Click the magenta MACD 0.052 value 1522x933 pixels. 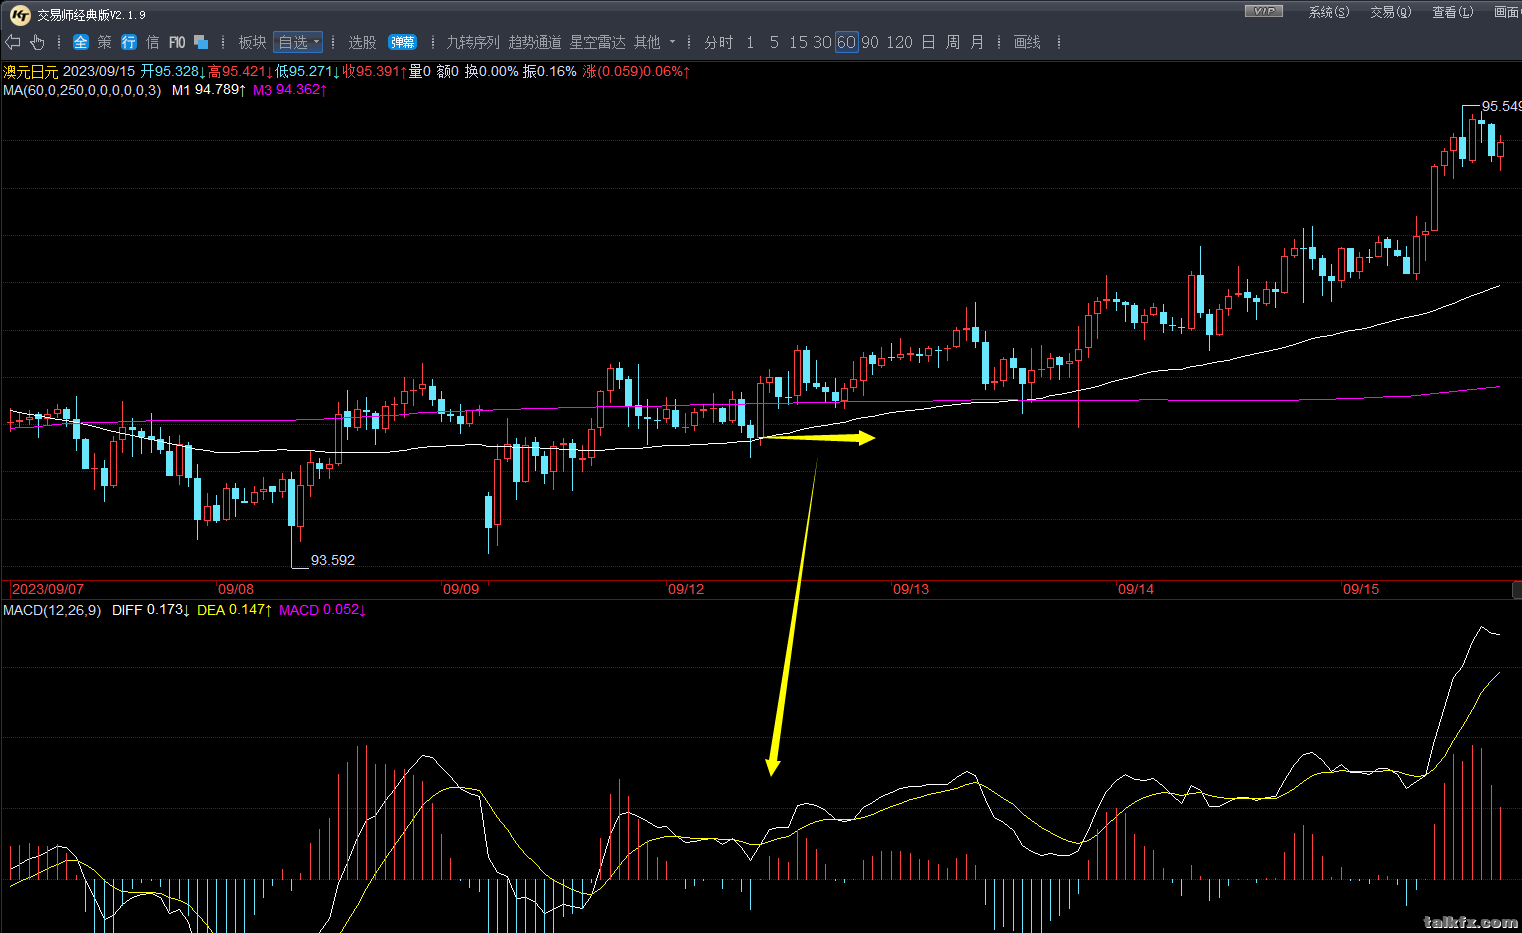pos(322,610)
